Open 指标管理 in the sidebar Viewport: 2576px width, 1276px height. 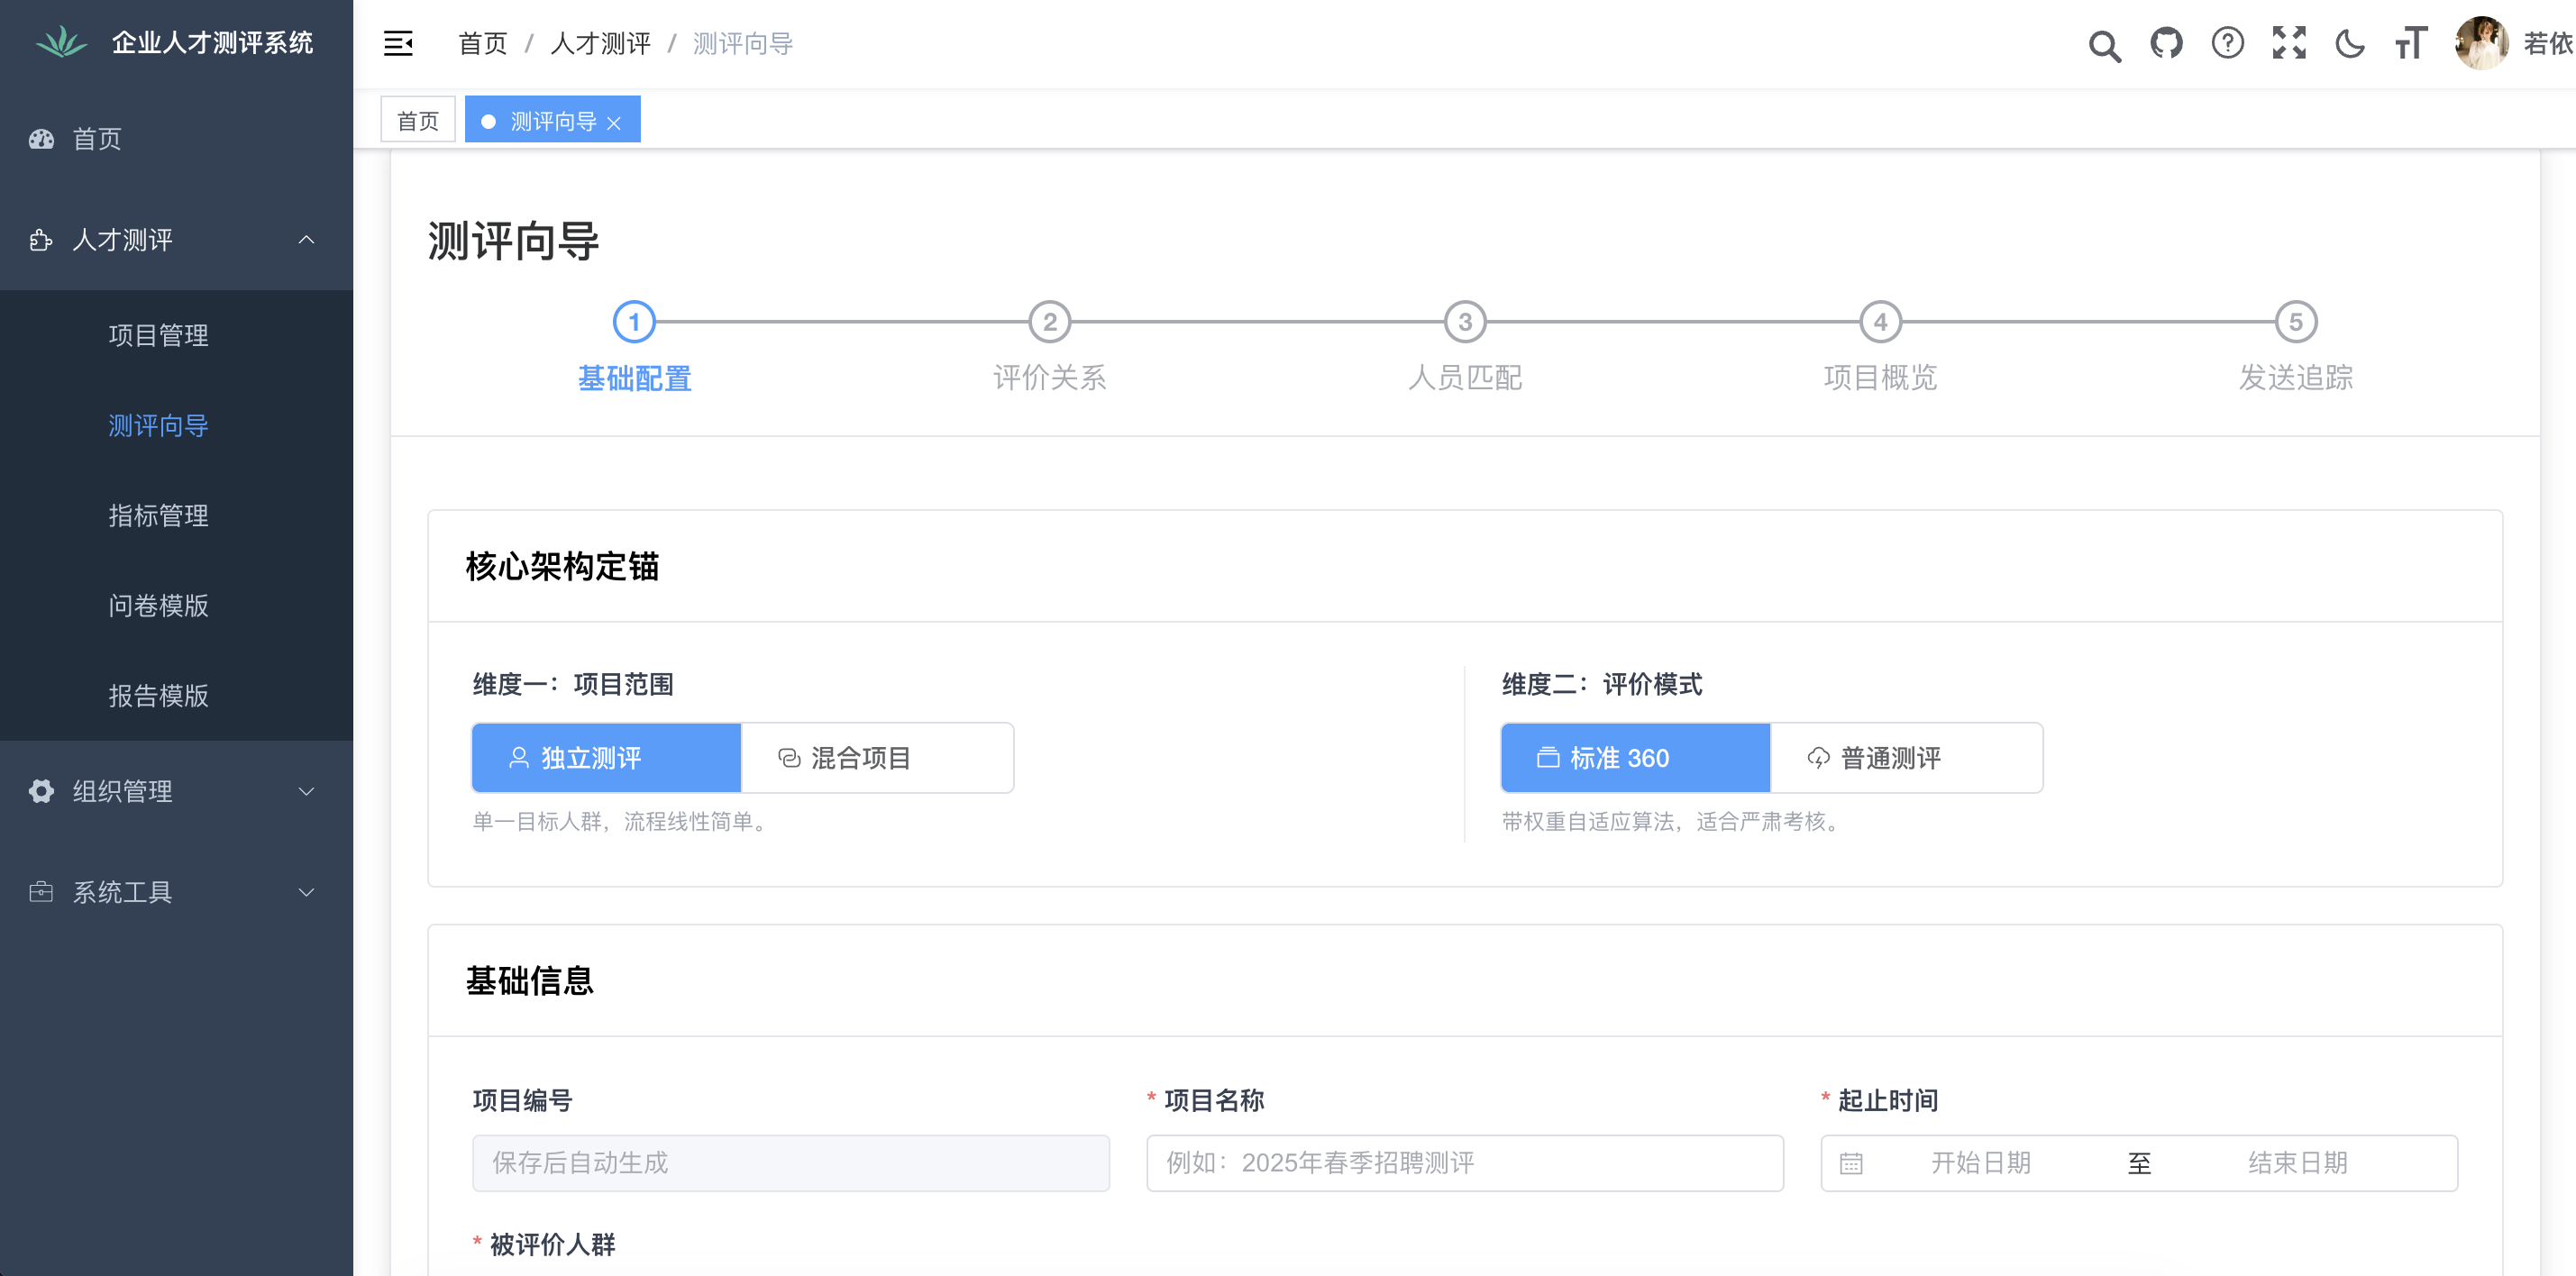pyautogui.click(x=158, y=516)
